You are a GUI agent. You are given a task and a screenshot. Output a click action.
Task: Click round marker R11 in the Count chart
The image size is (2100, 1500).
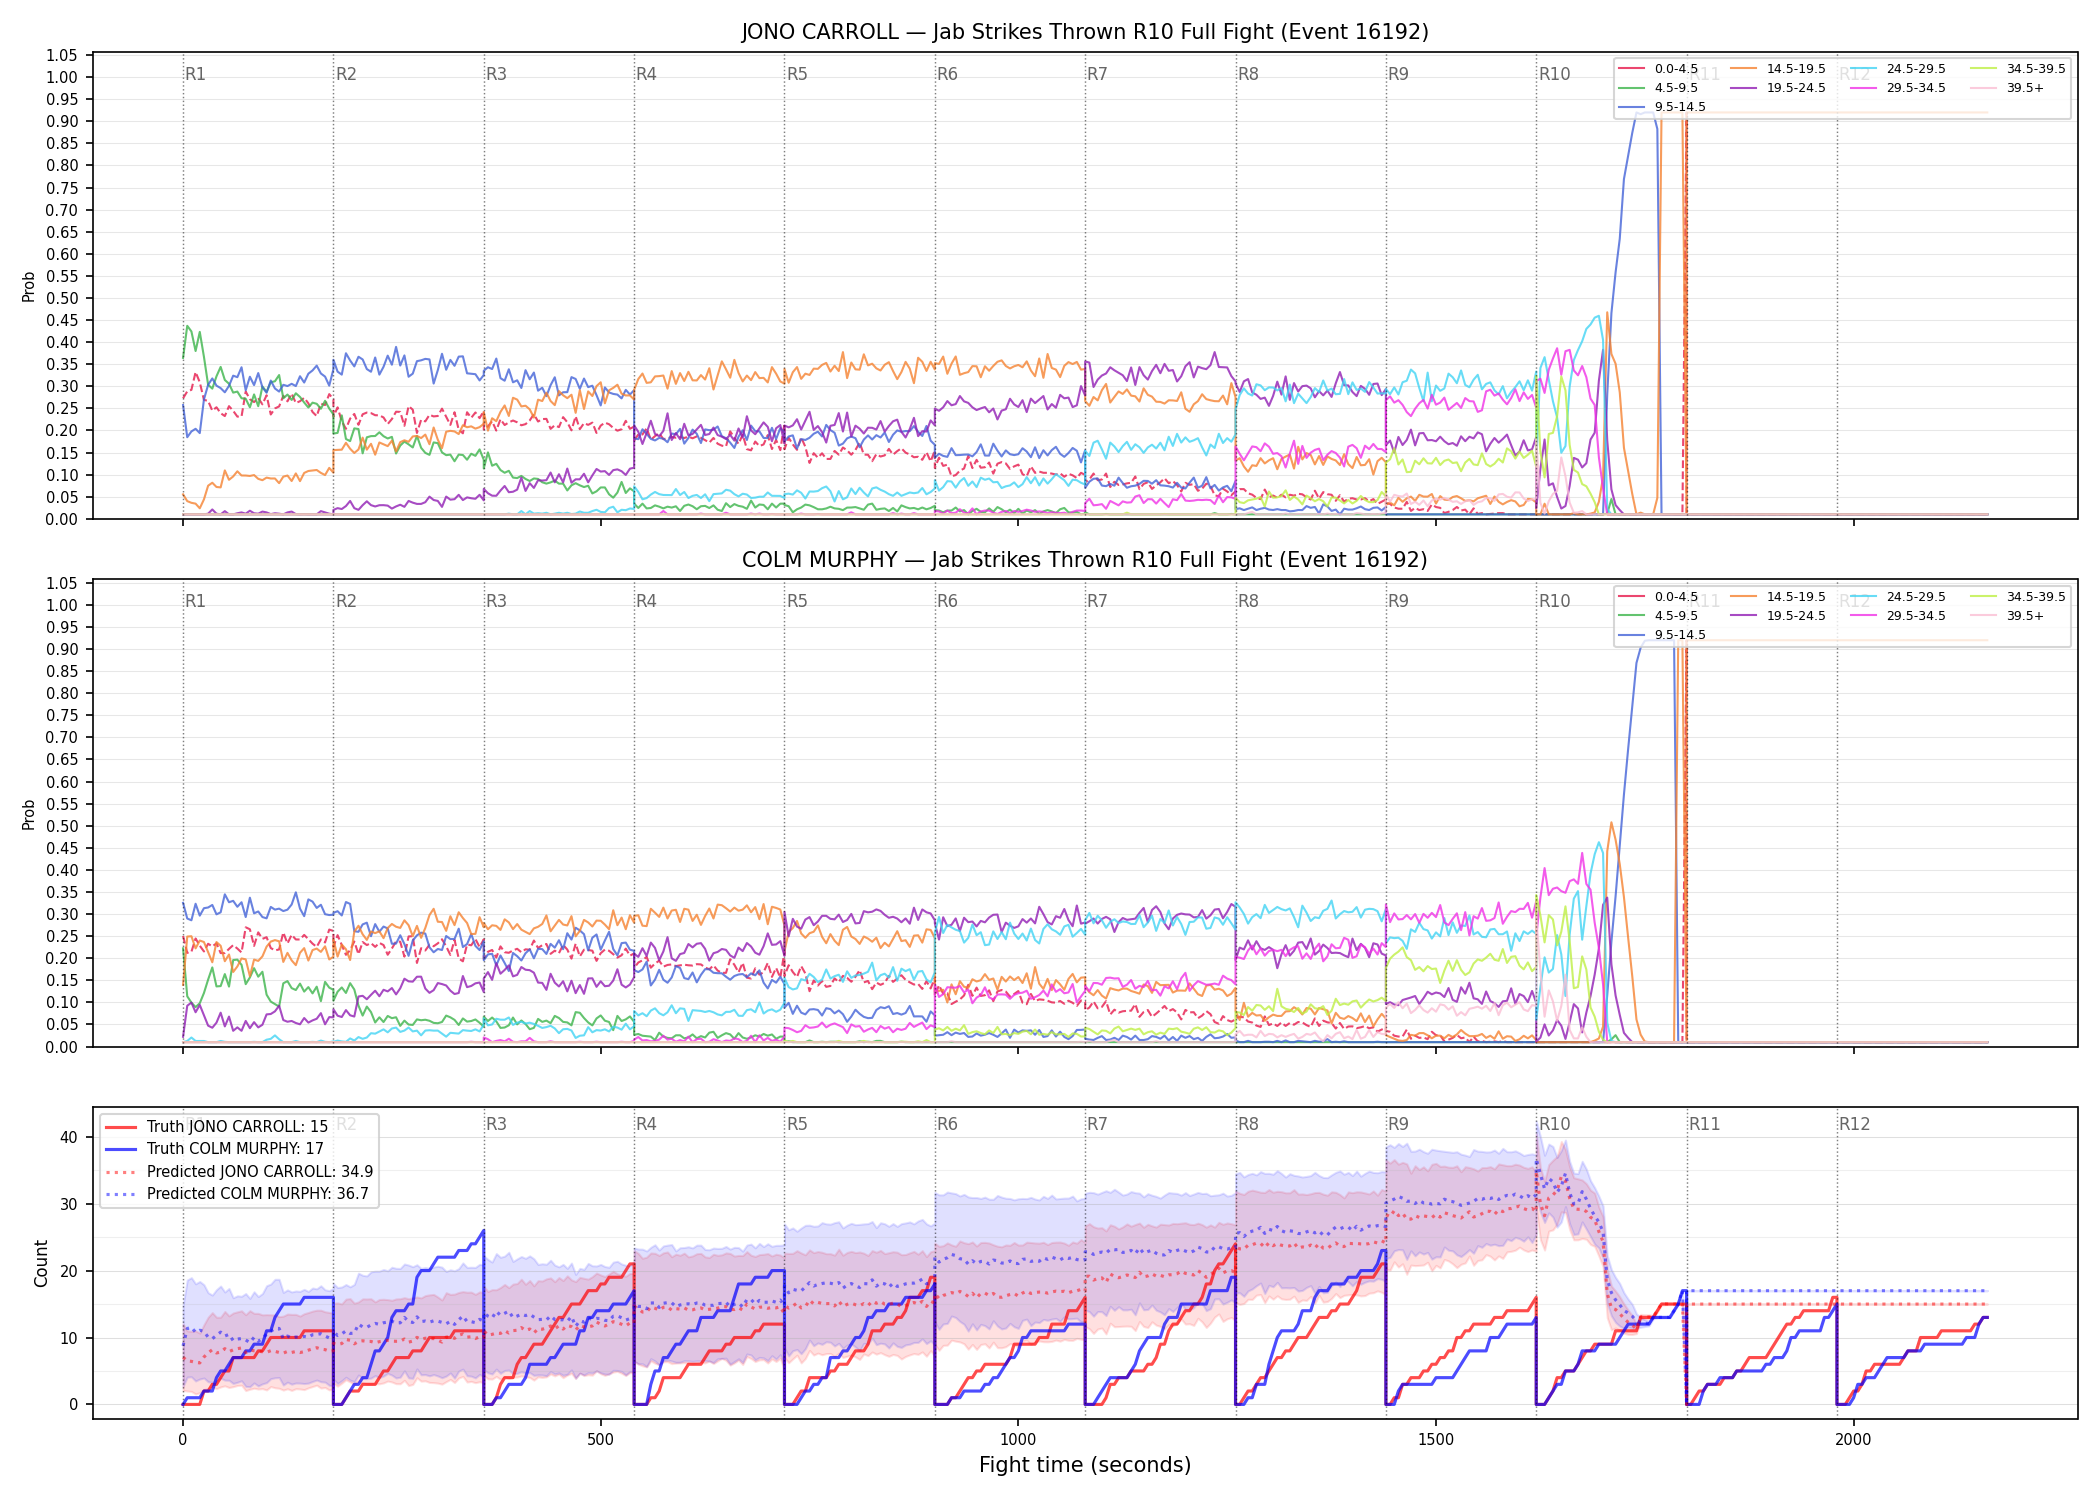click(1705, 1124)
